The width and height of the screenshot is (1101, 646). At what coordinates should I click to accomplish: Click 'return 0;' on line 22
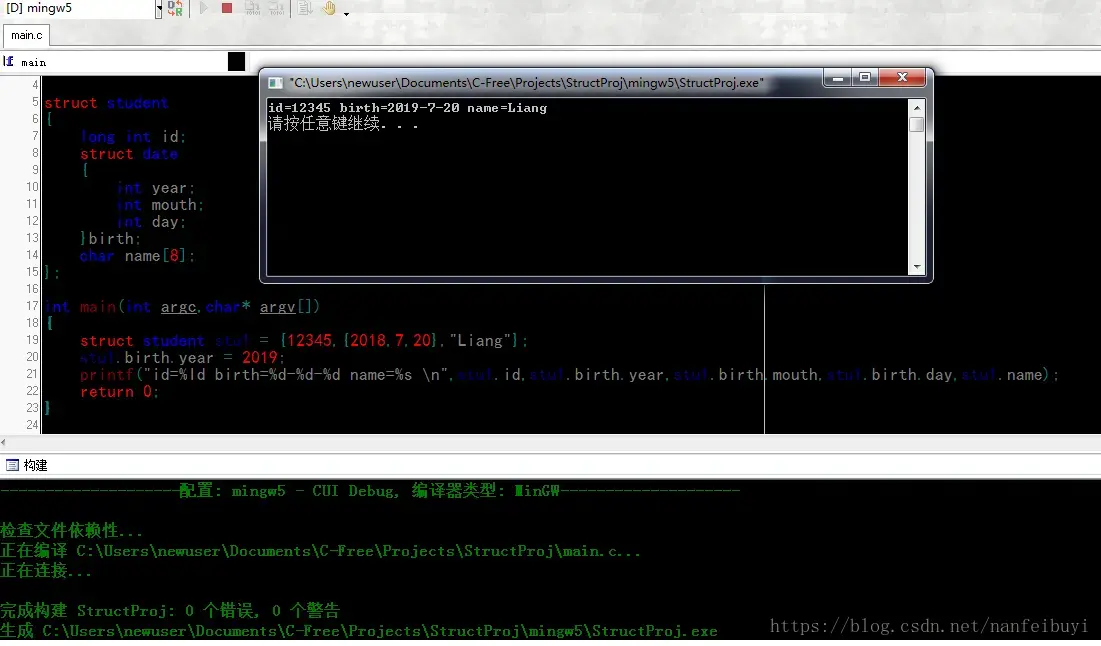click(119, 392)
